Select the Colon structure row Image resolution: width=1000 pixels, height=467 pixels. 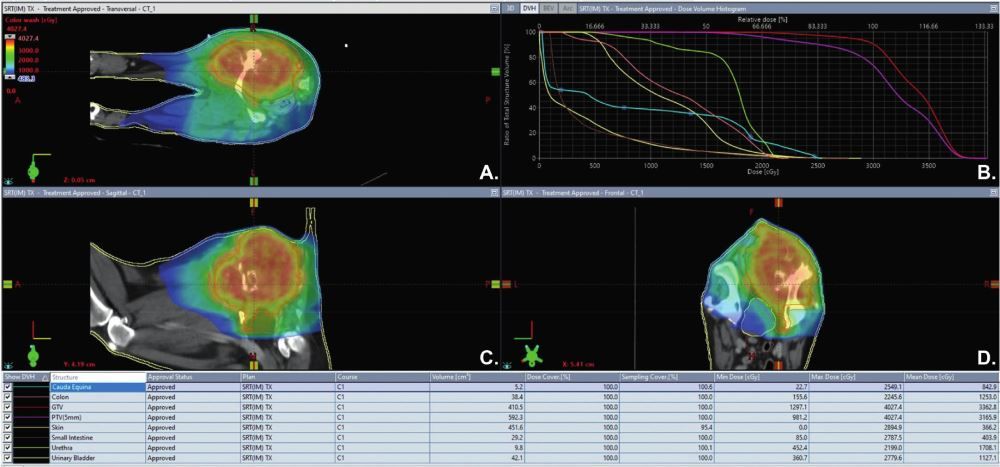coord(500,396)
